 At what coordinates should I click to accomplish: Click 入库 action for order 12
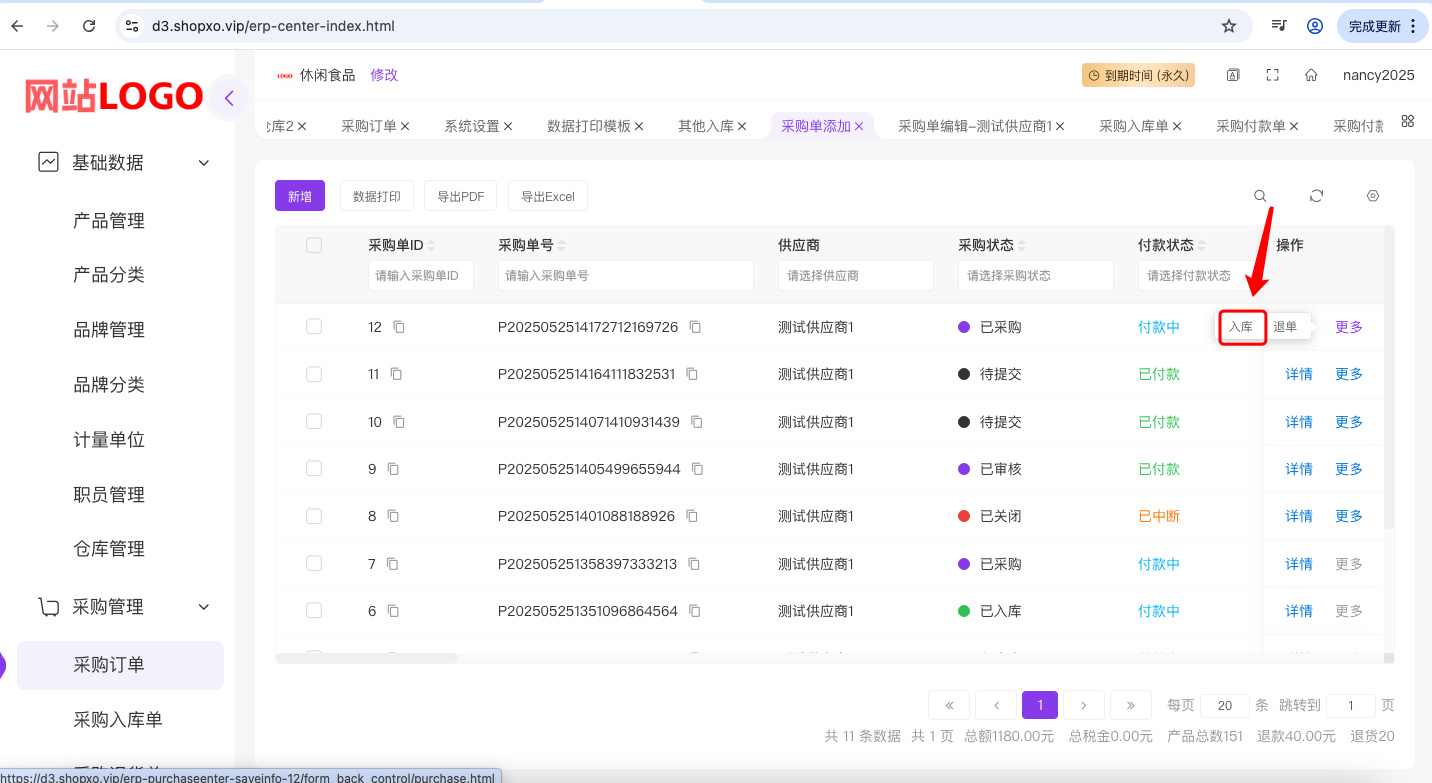(1241, 327)
